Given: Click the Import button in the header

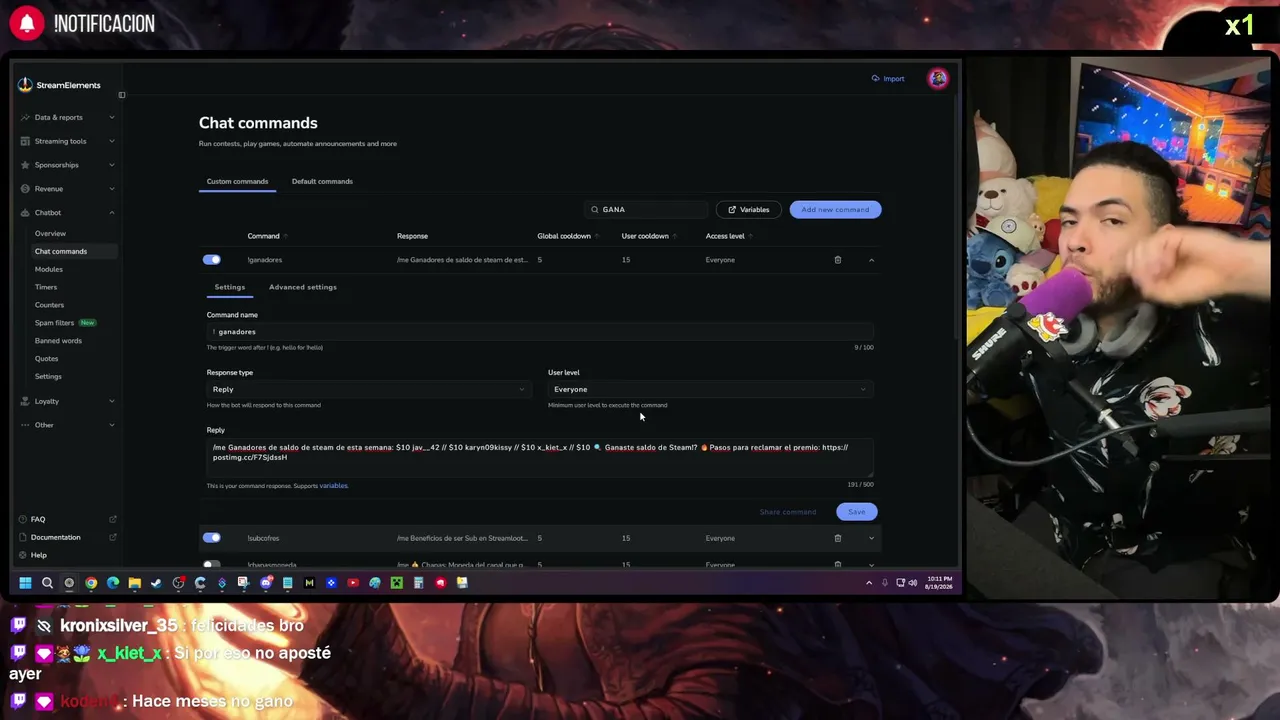Looking at the screenshot, I should [888, 79].
